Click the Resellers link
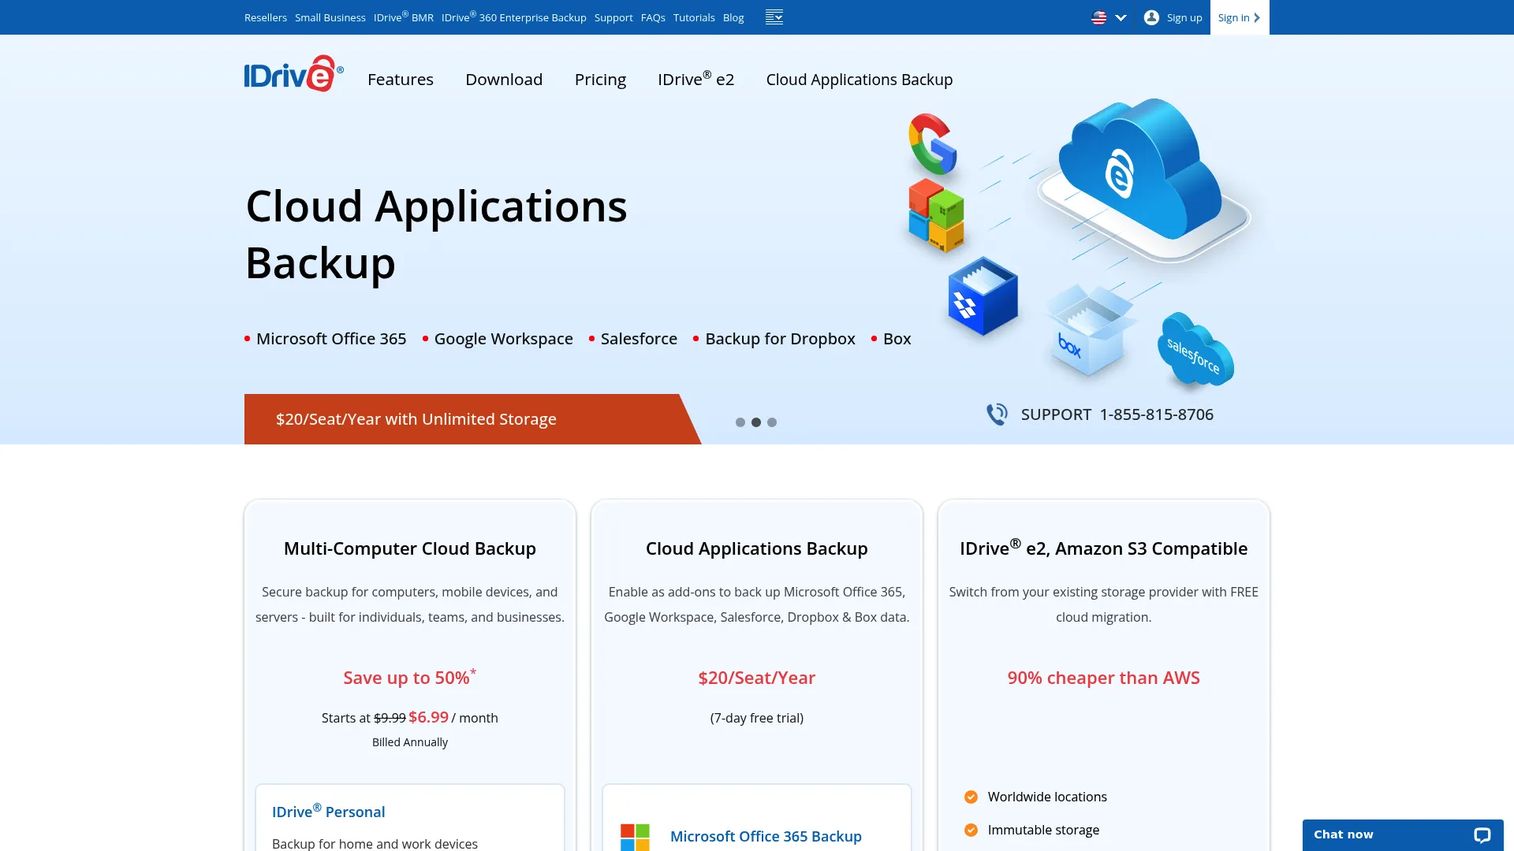Image resolution: width=1514 pixels, height=851 pixels. pos(265,18)
